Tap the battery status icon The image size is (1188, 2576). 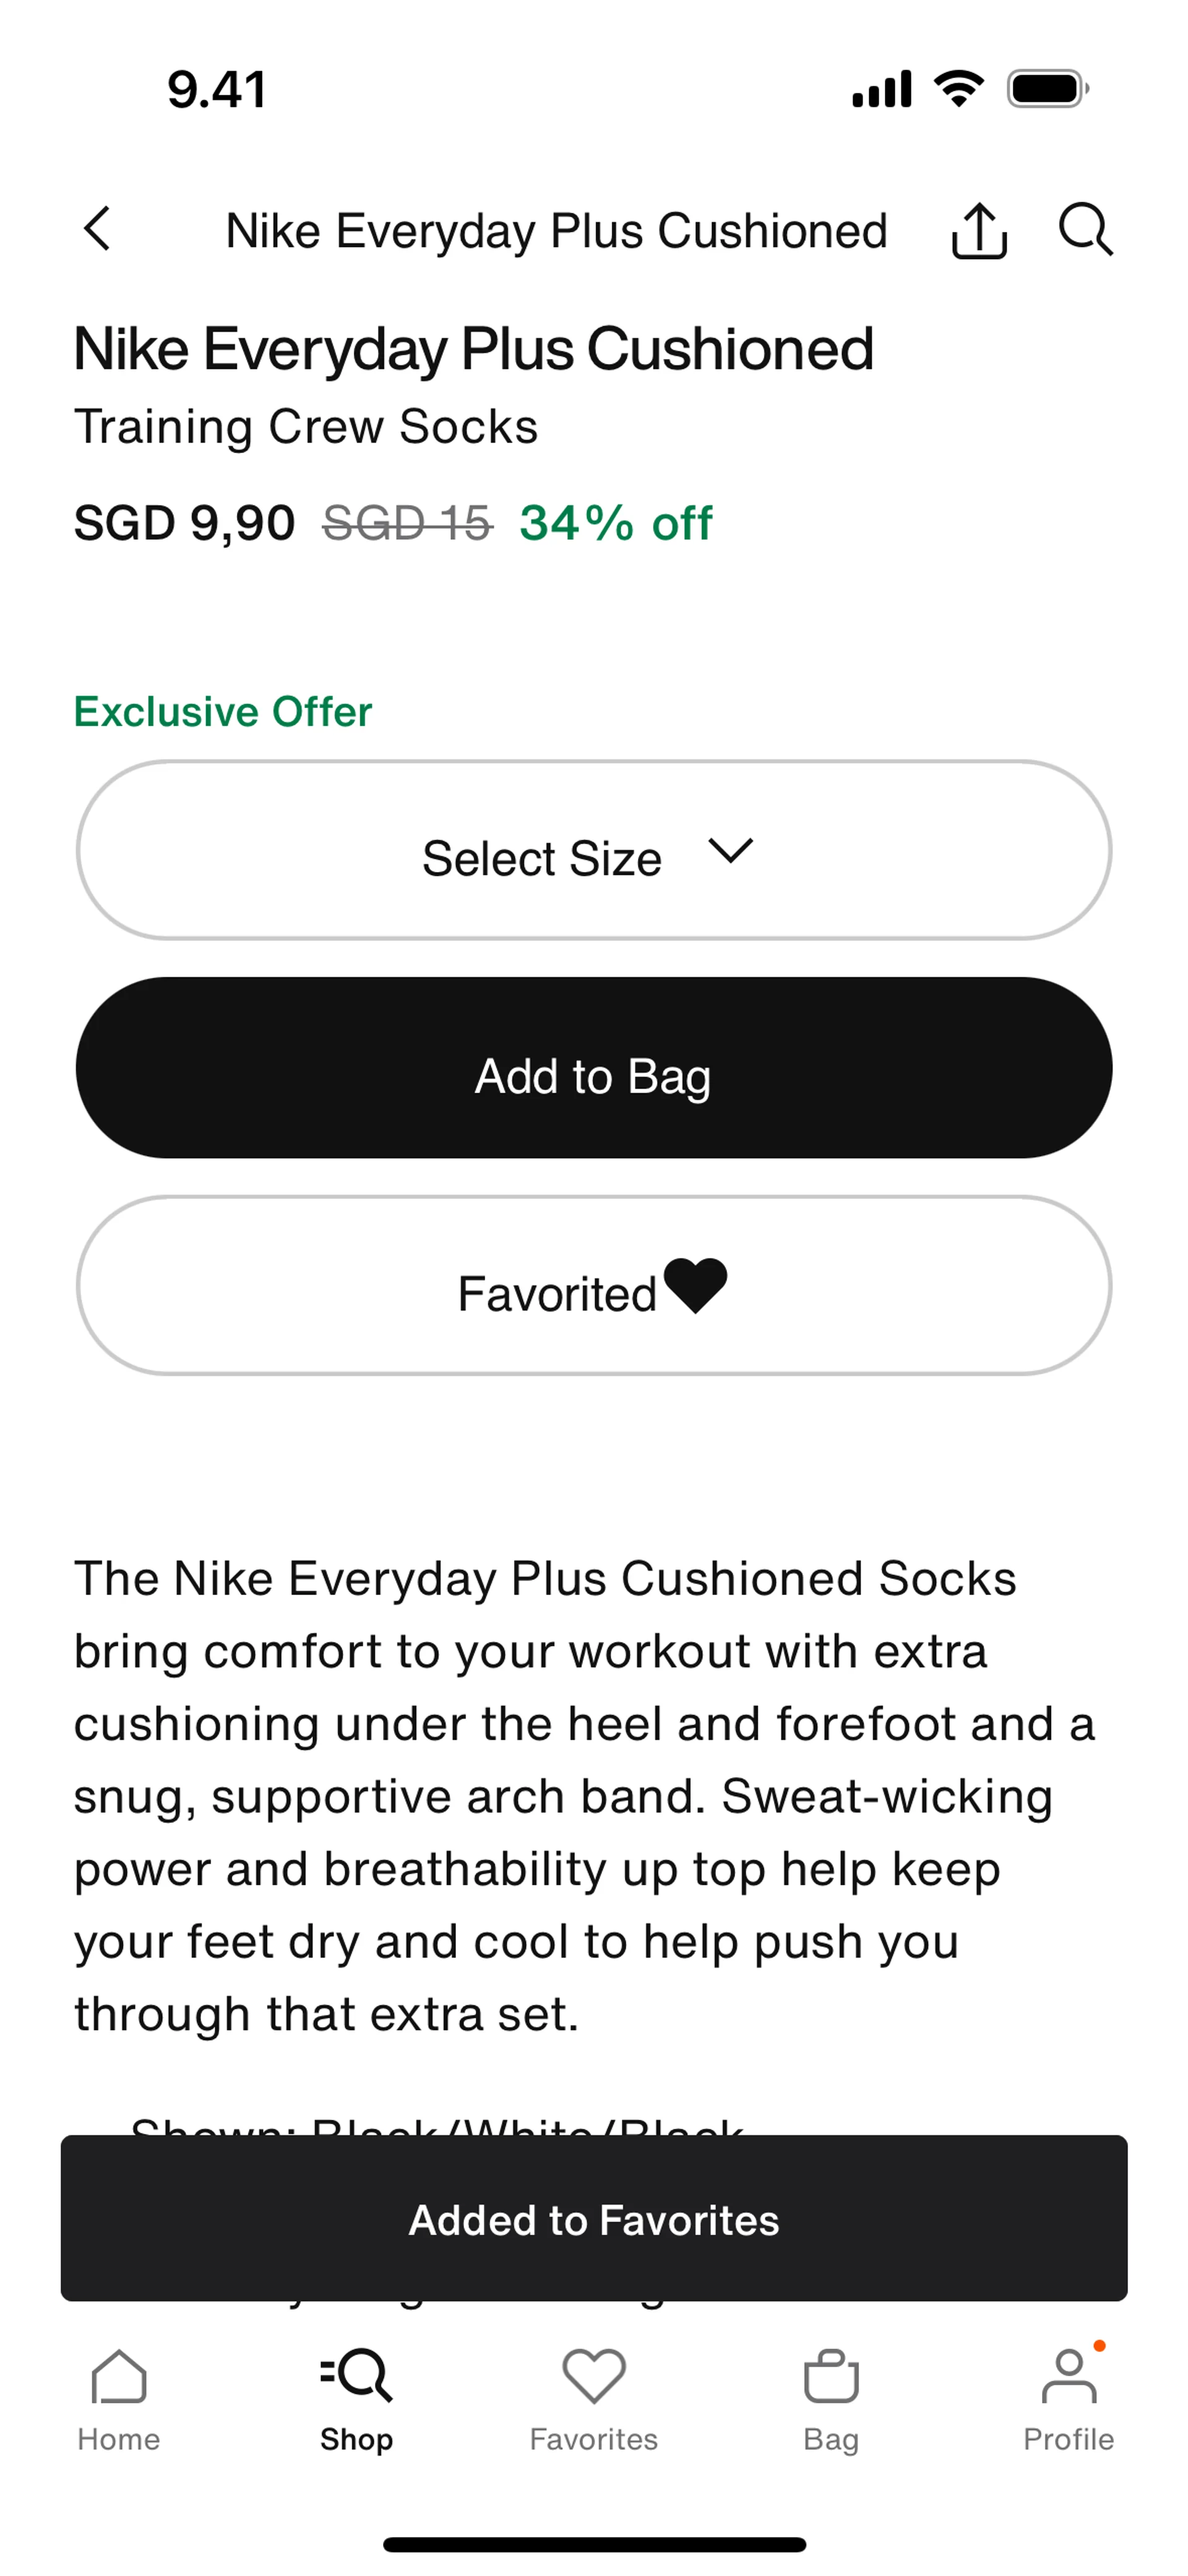pos(1048,89)
